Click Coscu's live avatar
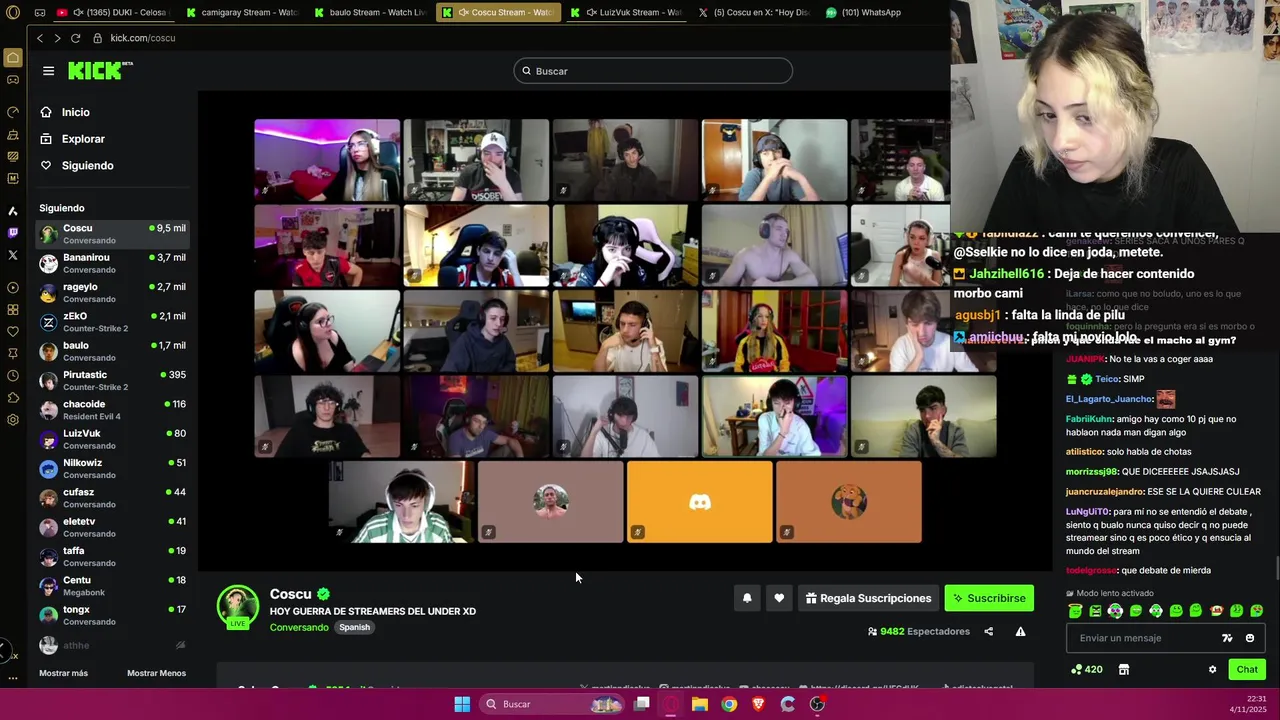Image resolution: width=1280 pixels, height=720 pixels. pyautogui.click(x=238, y=607)
